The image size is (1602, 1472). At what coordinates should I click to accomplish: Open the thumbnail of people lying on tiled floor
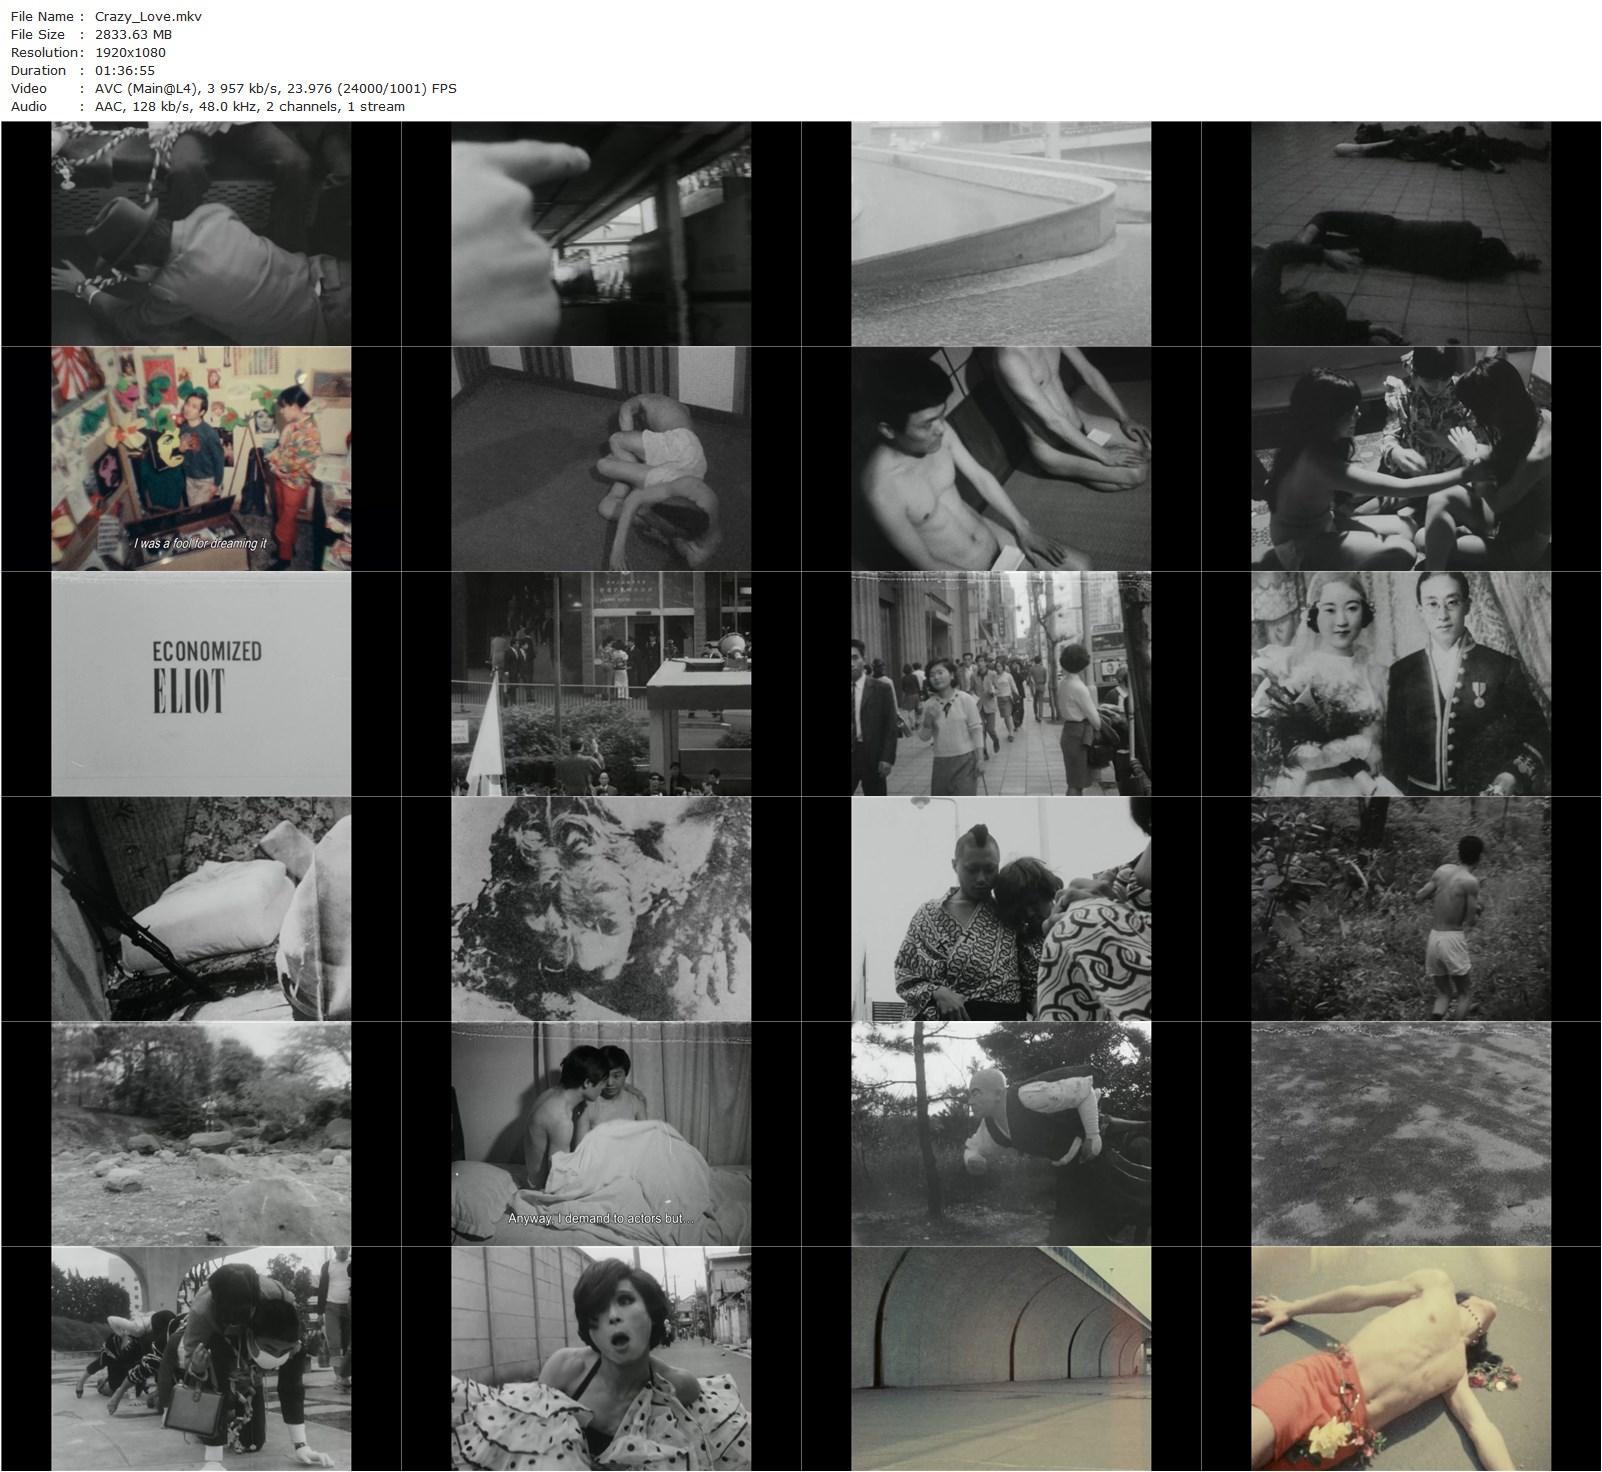[x=1401, y=234]
